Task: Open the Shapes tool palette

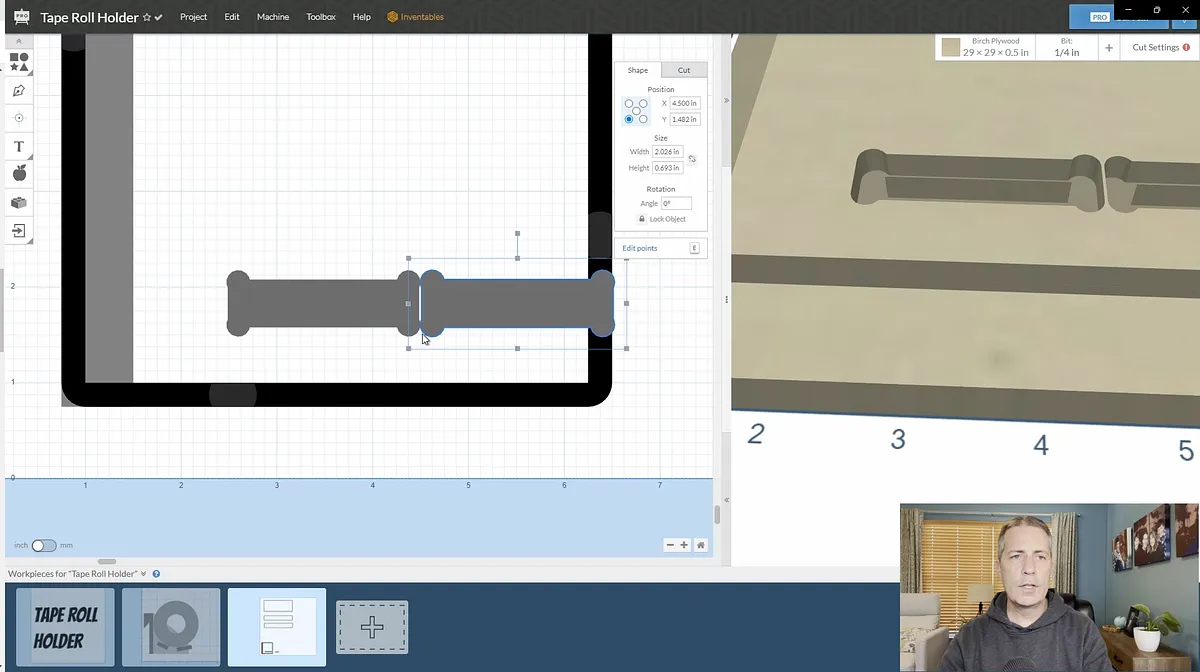Action: coord(18,62)
